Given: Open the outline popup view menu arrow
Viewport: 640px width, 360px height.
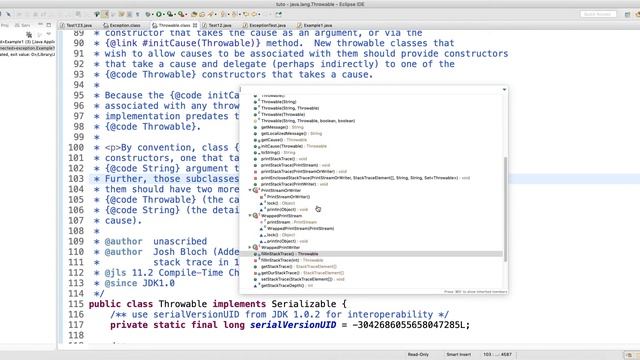Looking at the screenshot, I should click(504, 89).
